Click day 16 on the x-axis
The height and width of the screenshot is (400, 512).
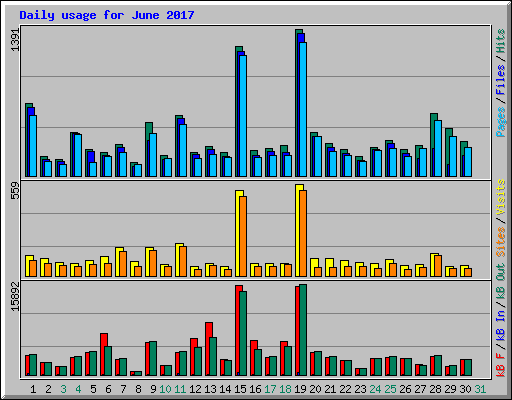click(x=255, y=389)
